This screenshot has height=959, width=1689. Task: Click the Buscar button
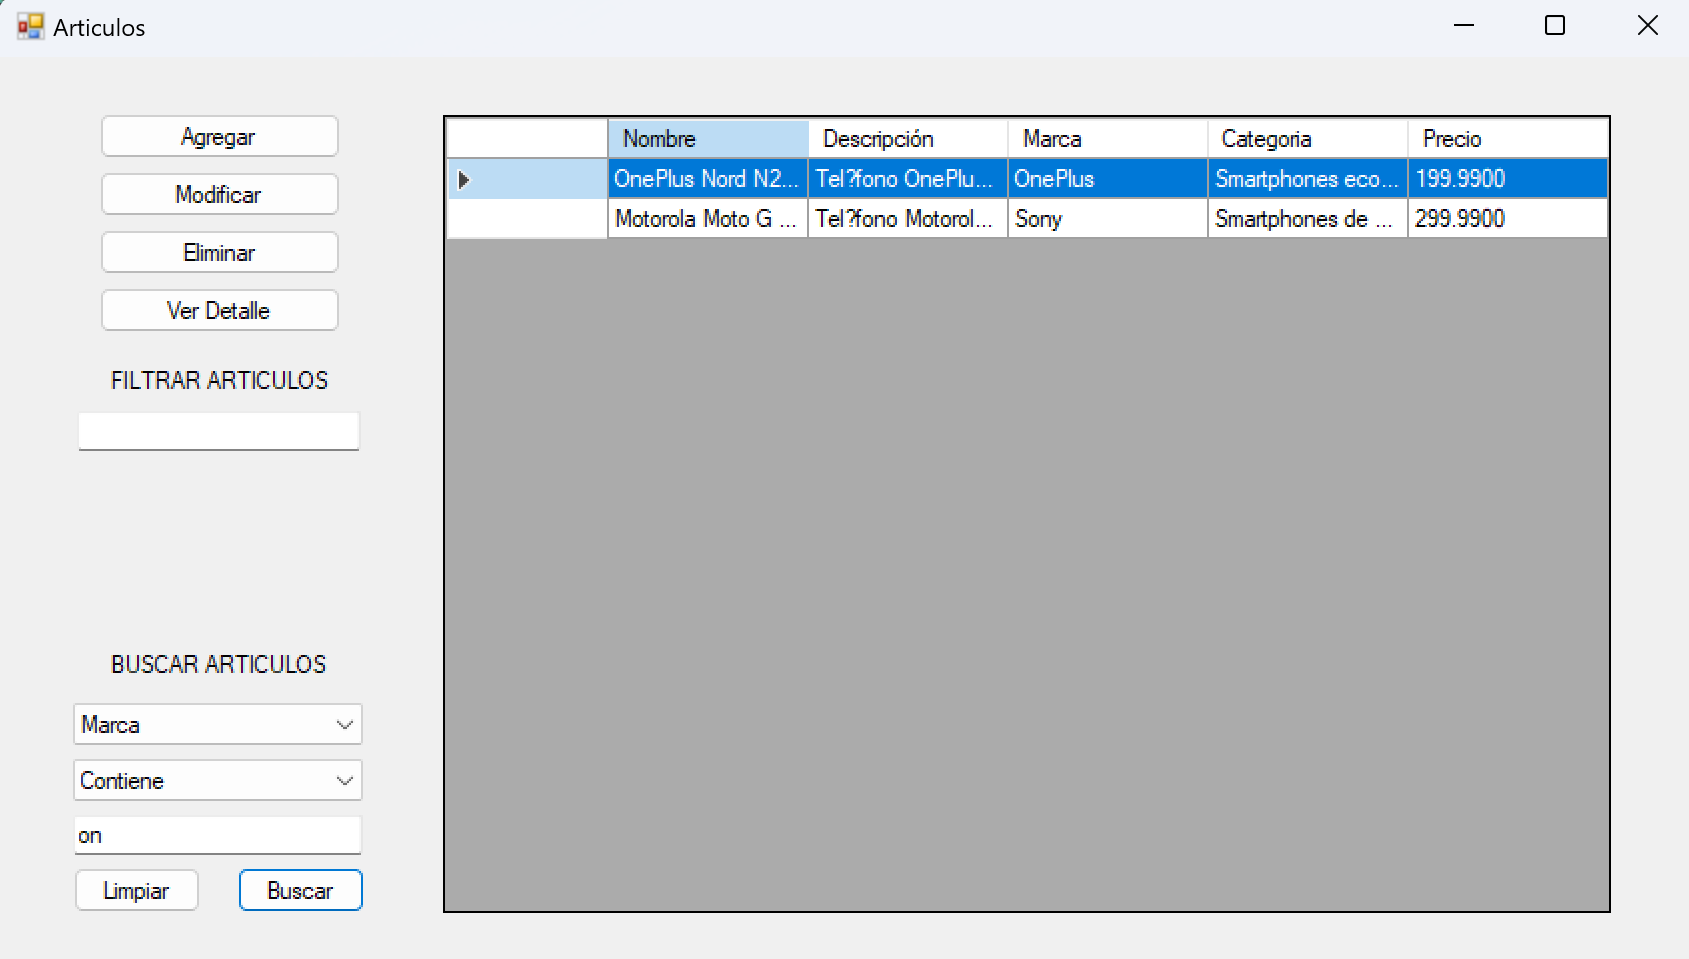coord(300,891)
